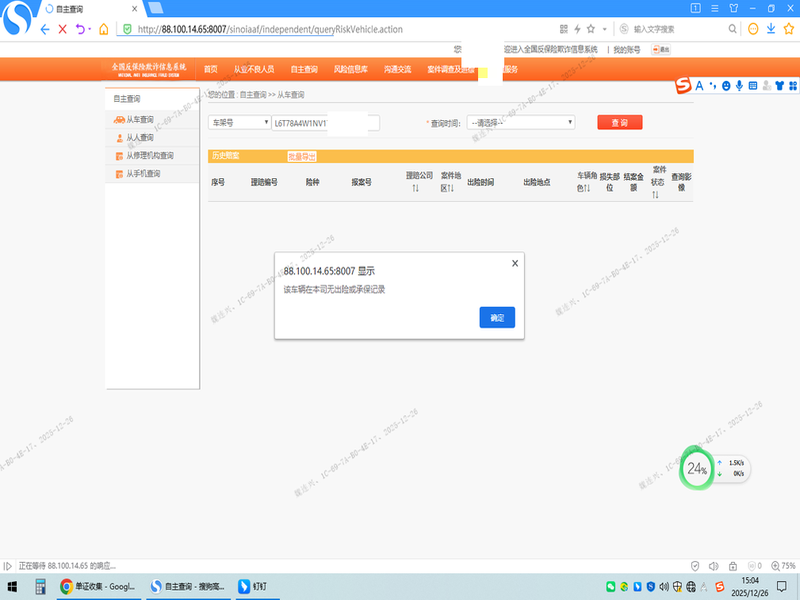Click the browser back arrow
This screenshot has height=600, width=800.
(45, 29)
